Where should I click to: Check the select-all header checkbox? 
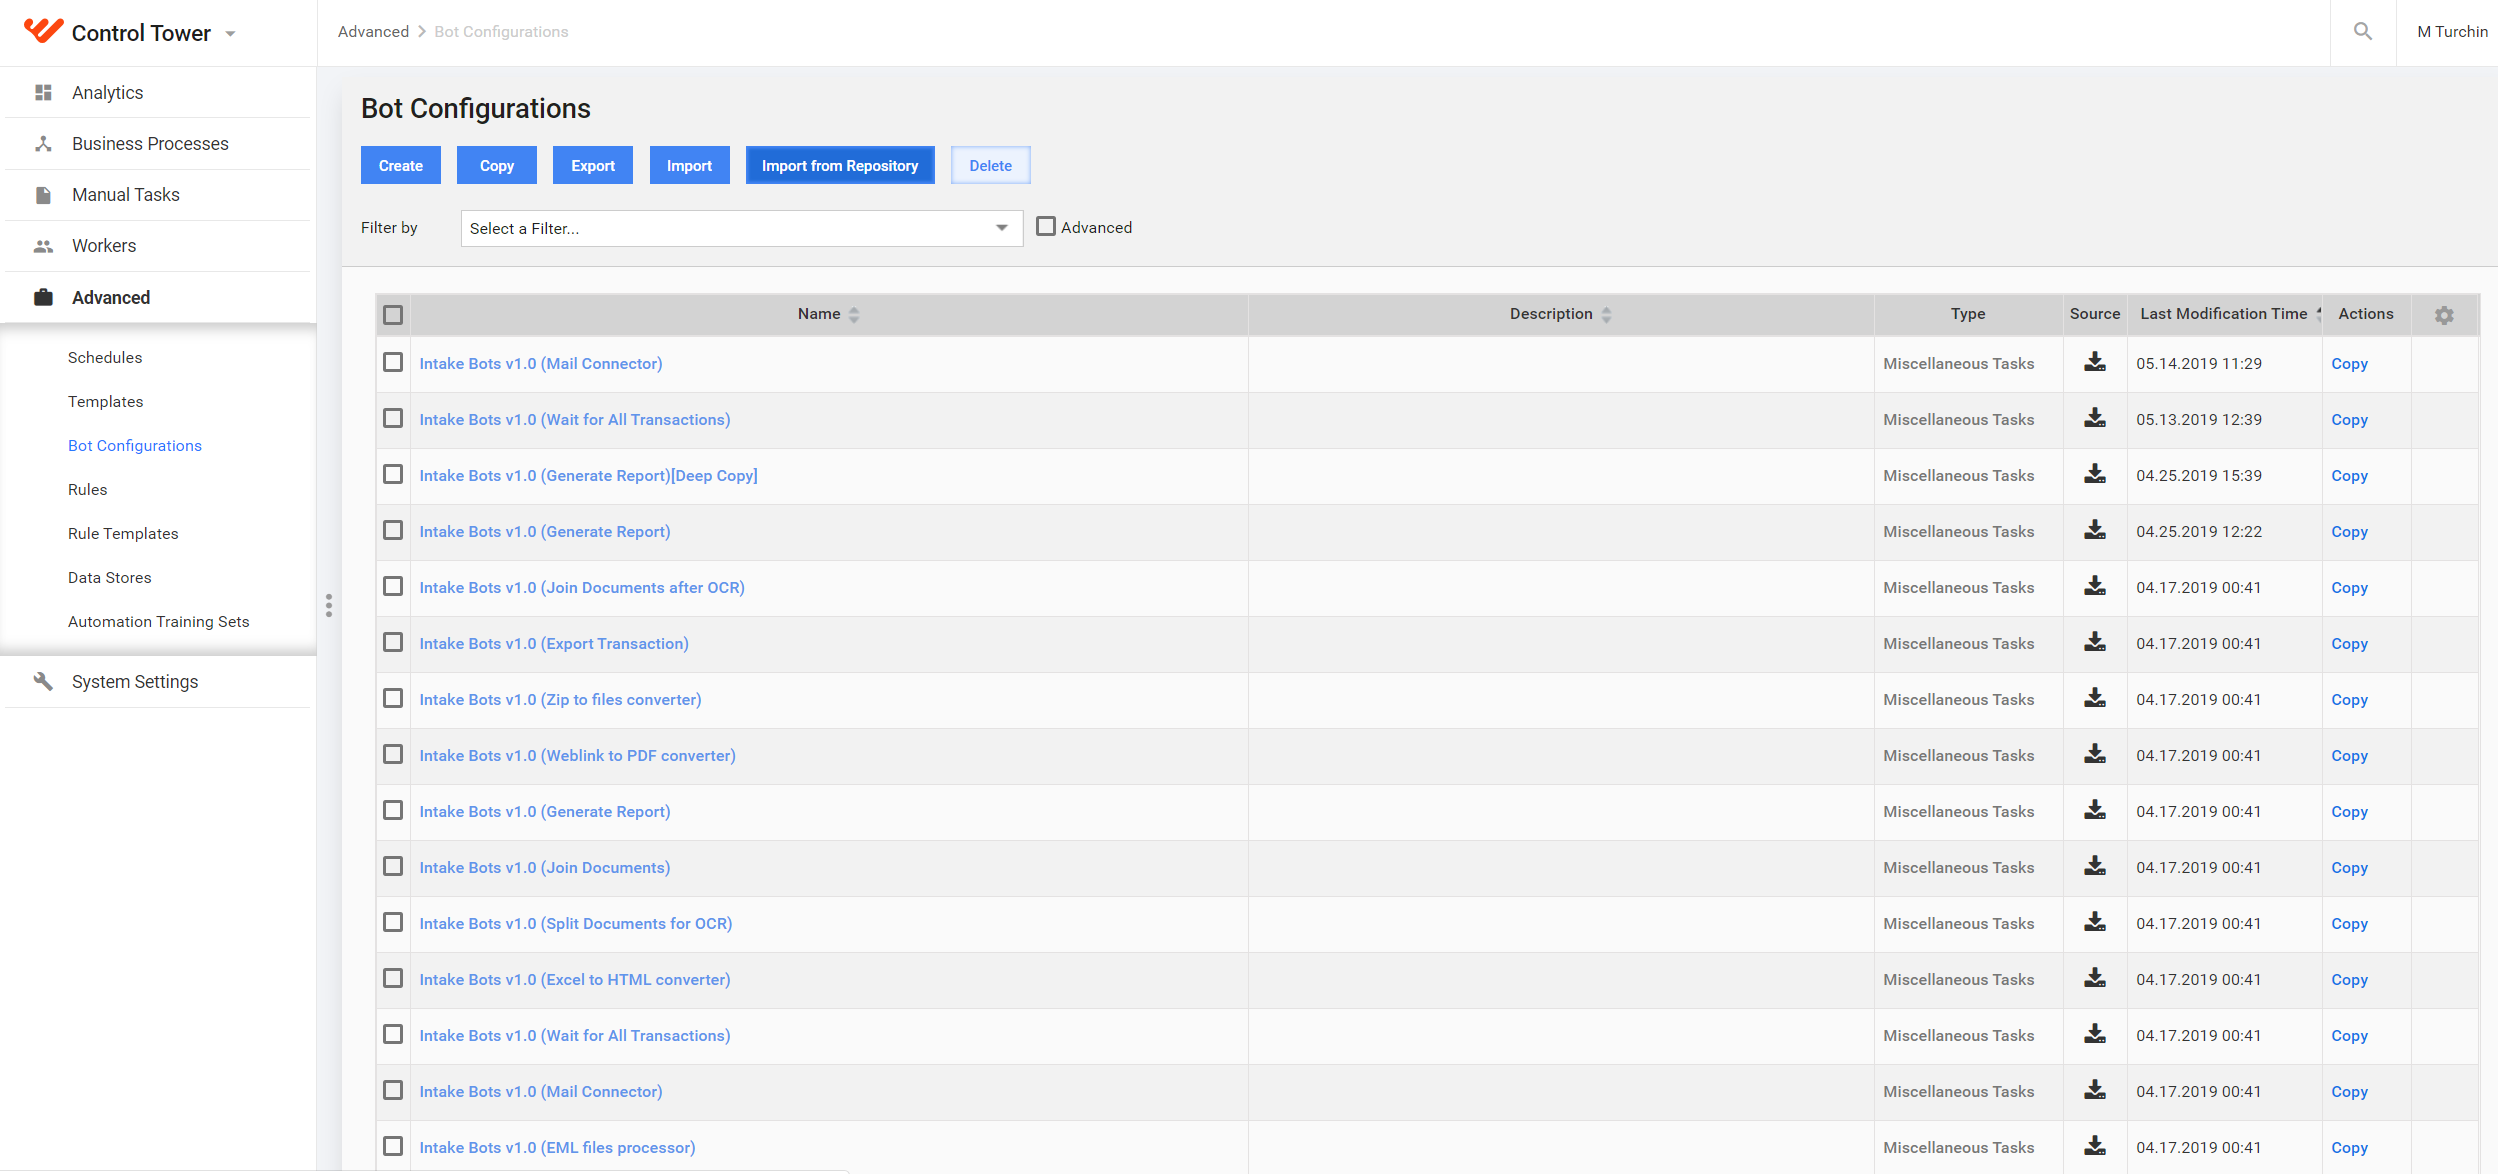click(393, 315)
